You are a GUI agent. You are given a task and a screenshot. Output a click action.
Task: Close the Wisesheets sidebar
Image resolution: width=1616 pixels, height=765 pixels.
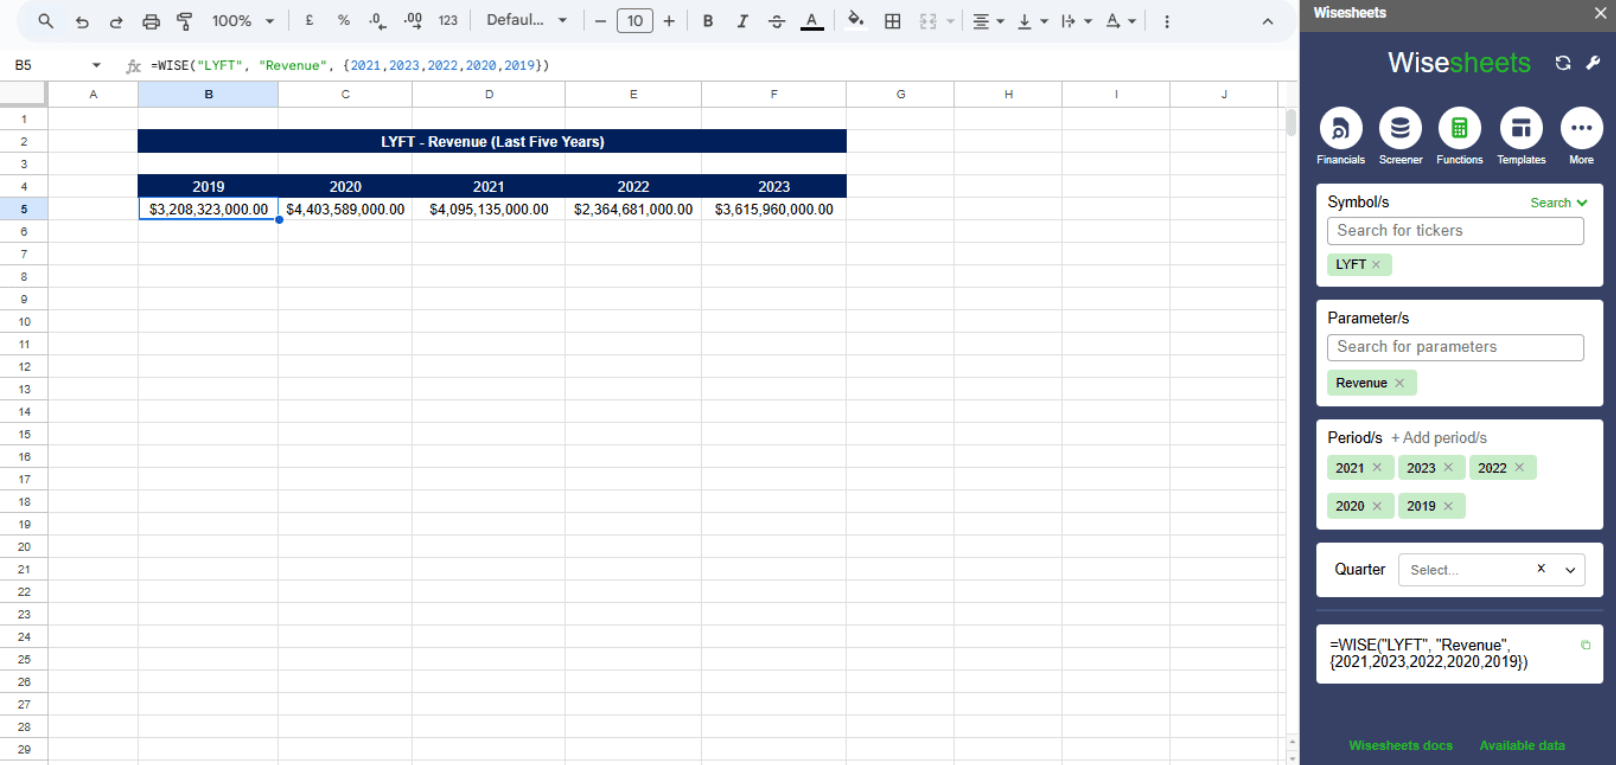[1600, 13]
